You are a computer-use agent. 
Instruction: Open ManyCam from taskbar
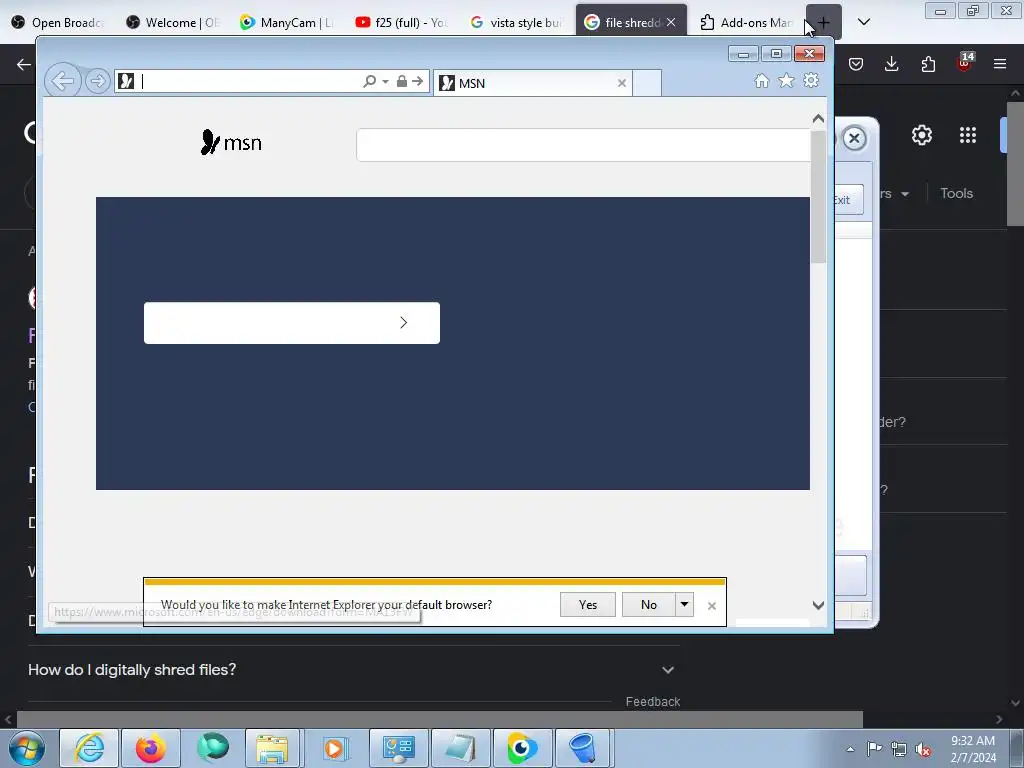pos(522,748)
